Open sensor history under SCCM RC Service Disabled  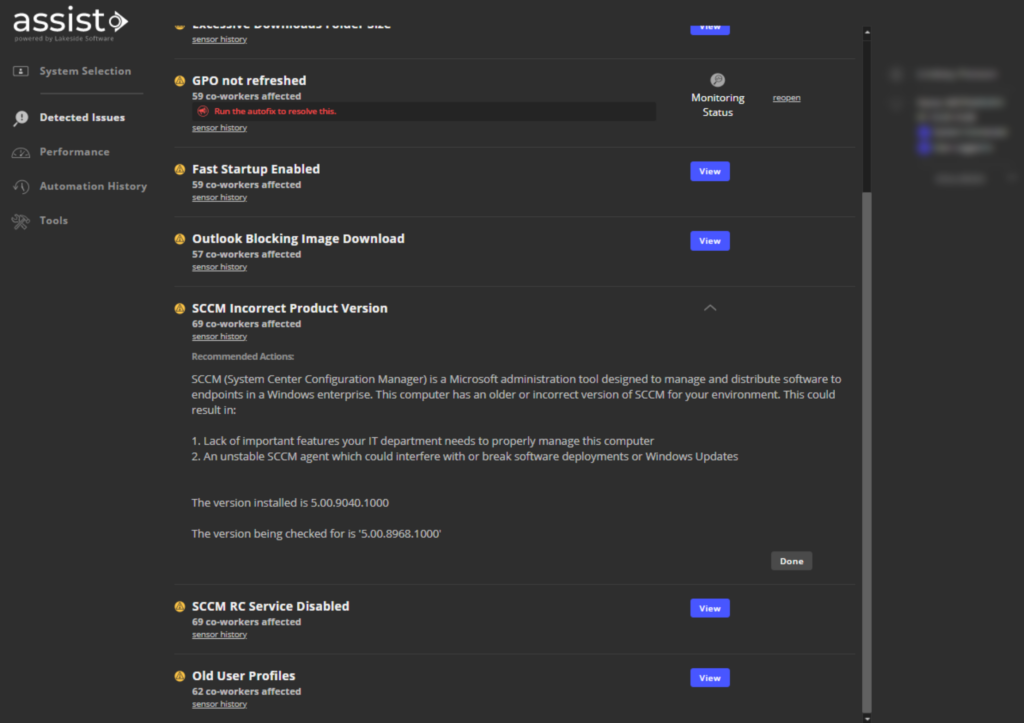pos(219,635)
